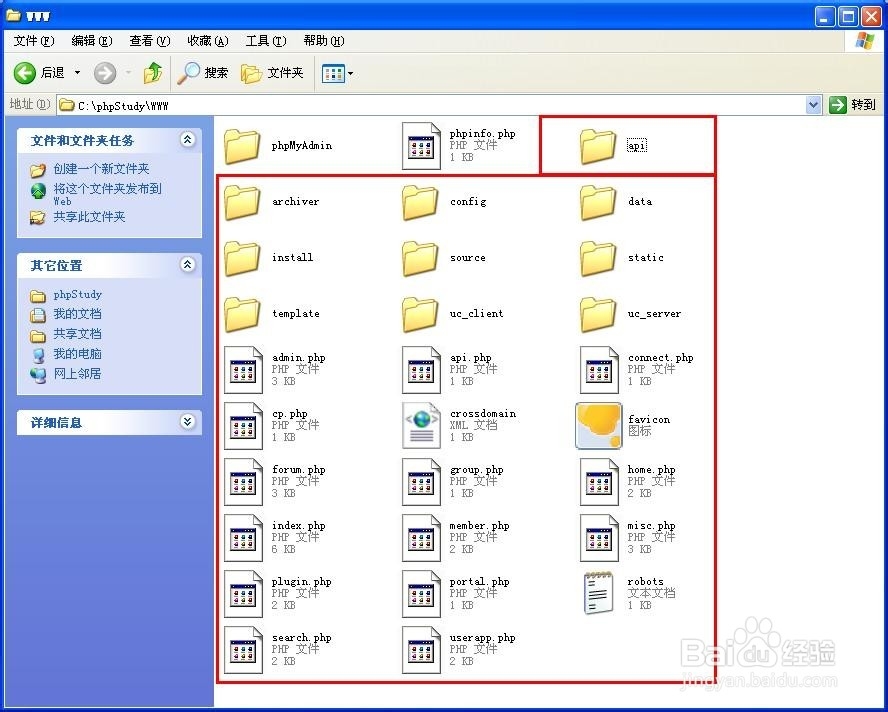Open the Help (帮助) menu
This screenshot has width=888, height=712.
pyautogui.click(x=323, y=41)
